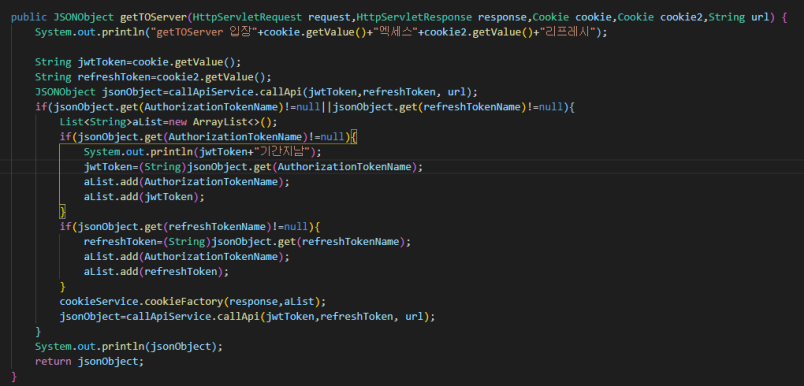Select the "엑세스" string literal
The width and height of the screenshot is (804, 386).
pyautogui.click(x=396, y=32)
